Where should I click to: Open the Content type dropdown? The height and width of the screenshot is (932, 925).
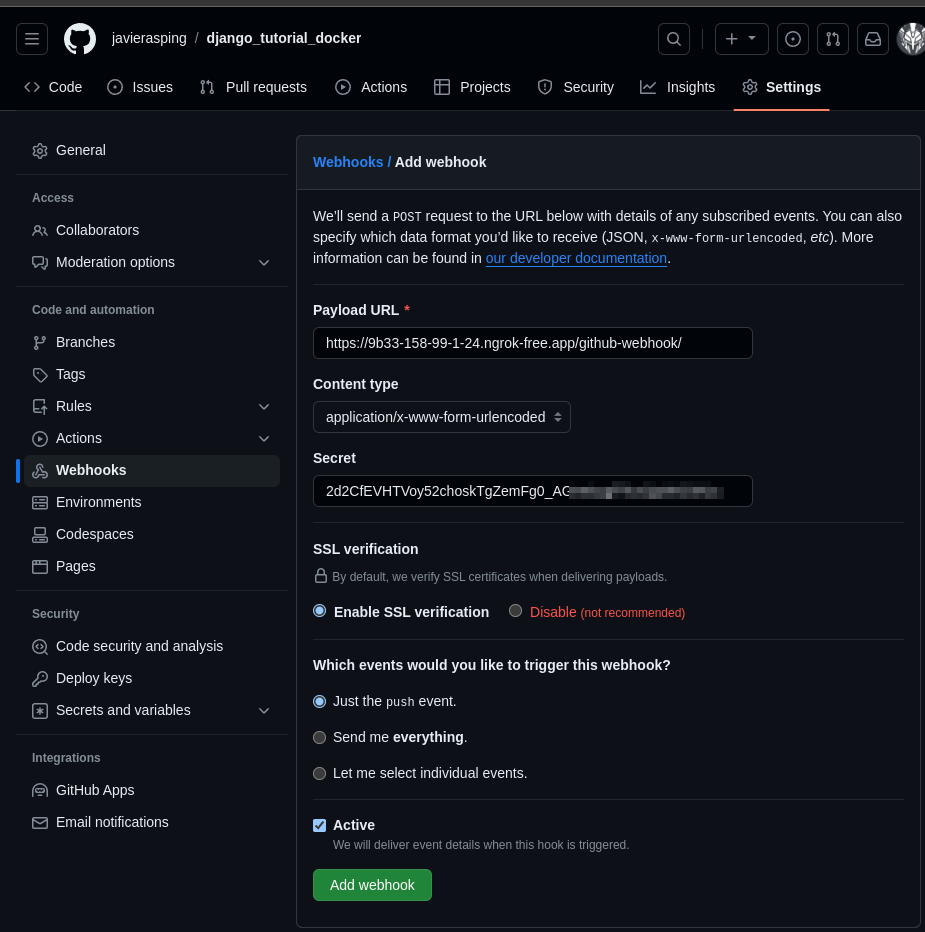point(442,417)
